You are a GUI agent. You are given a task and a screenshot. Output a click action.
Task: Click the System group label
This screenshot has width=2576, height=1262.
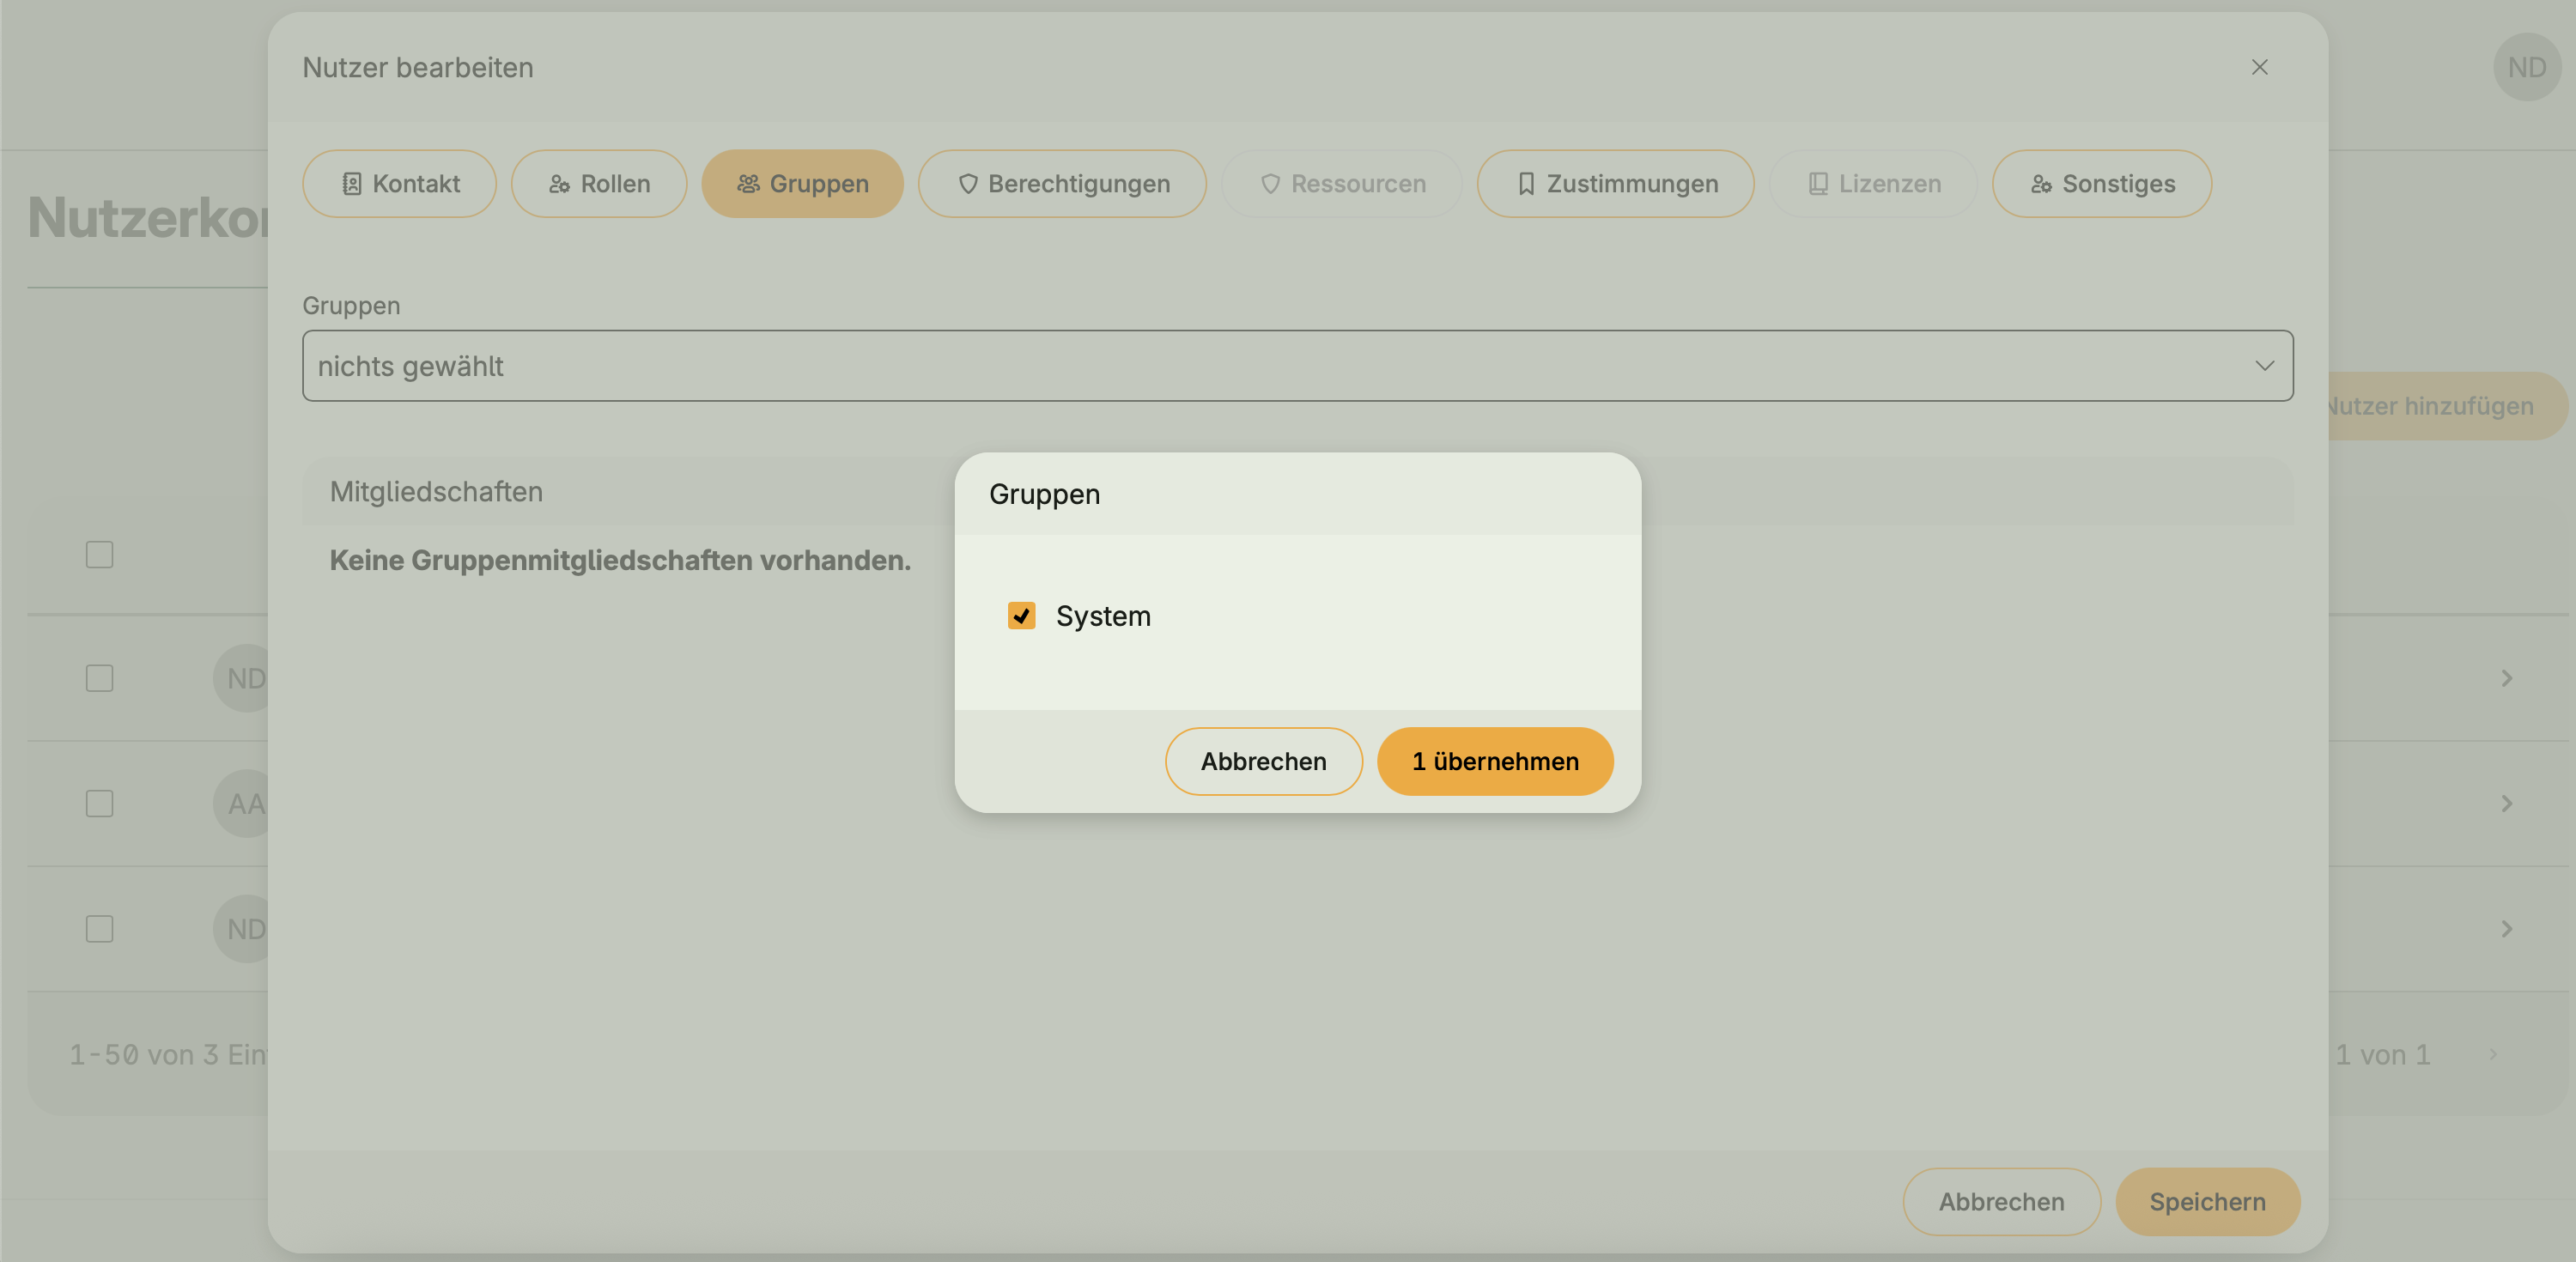1103,616
